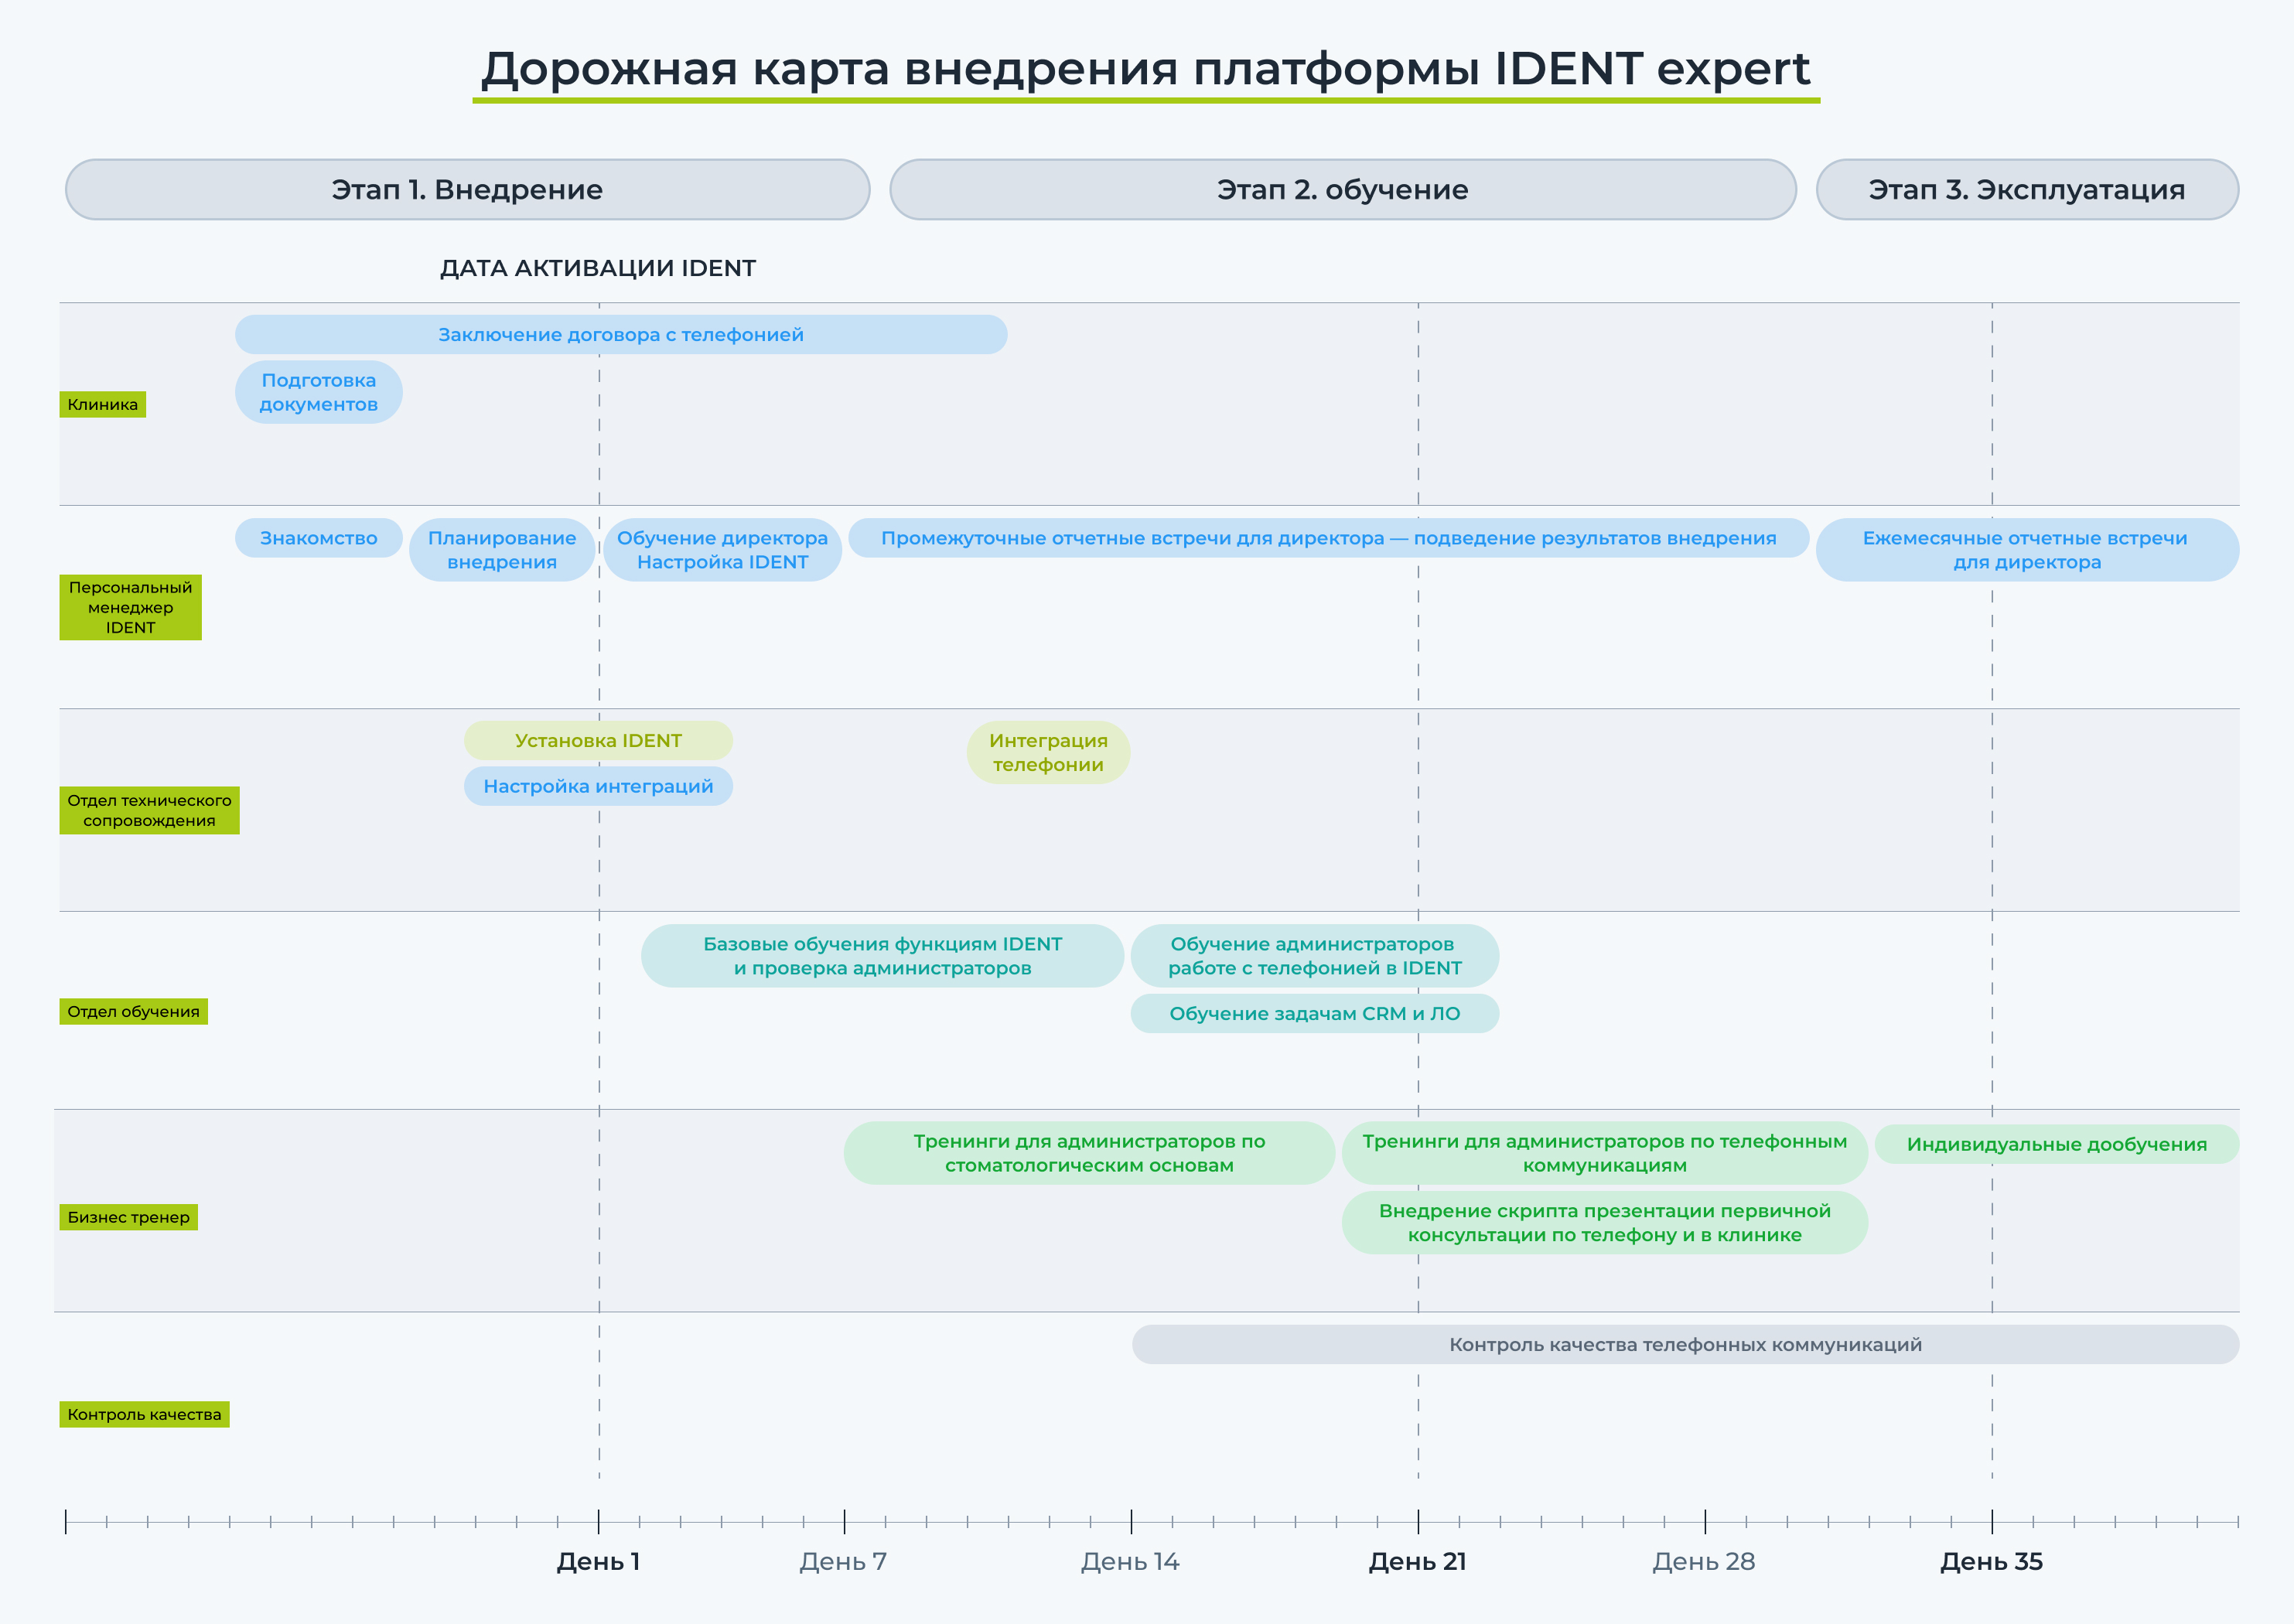Click the 'Индивидуальные дообучения' task bar
This screenshot has height=1624, width=2294.
(x=2057, y=1144)
